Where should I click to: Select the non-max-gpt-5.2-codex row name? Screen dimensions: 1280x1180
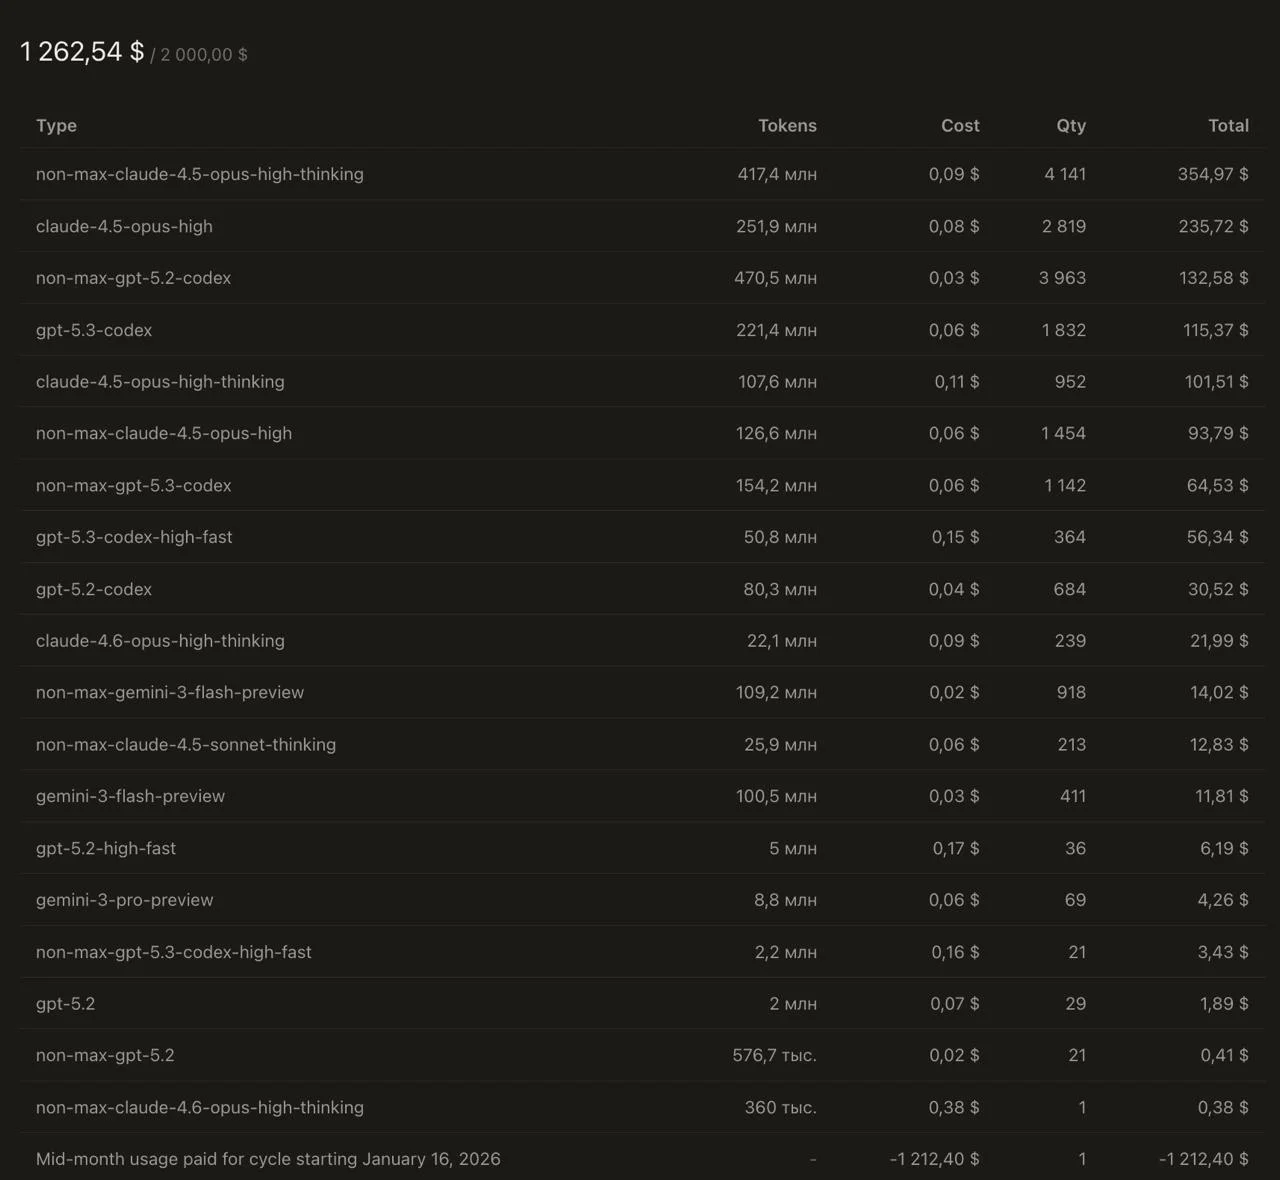pyautogui.click(x=133, y=278)
